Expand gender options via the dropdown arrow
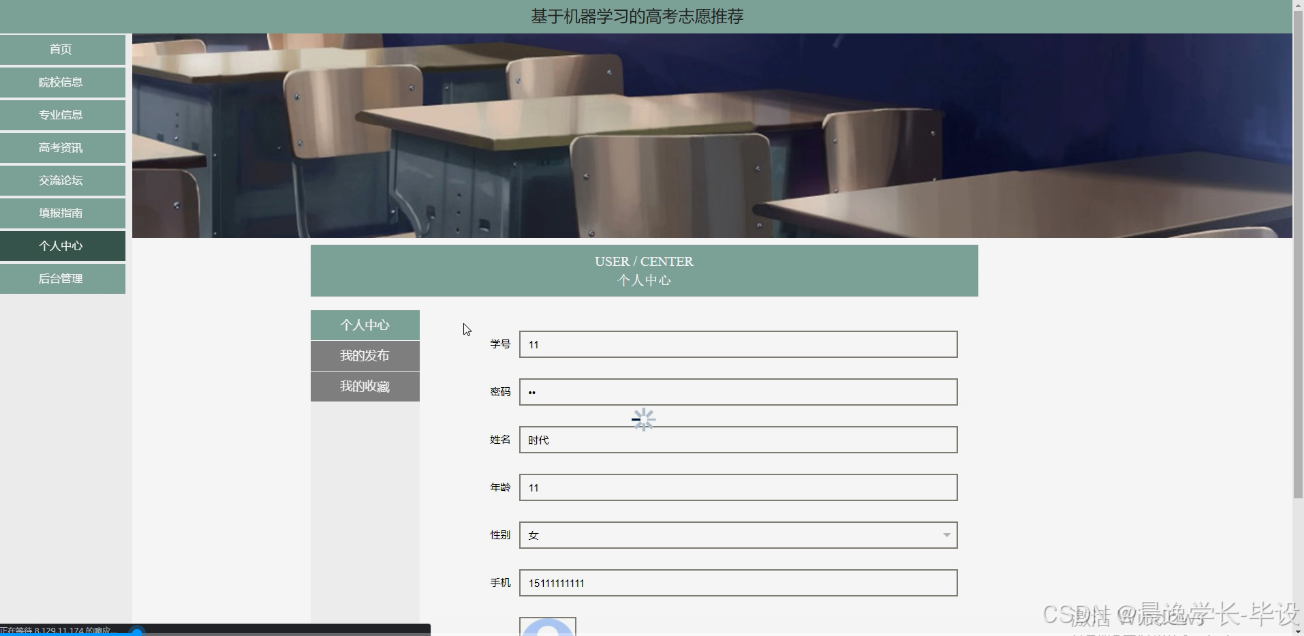1304x636 pixels. pyautogui.click(x=946, y=535)
